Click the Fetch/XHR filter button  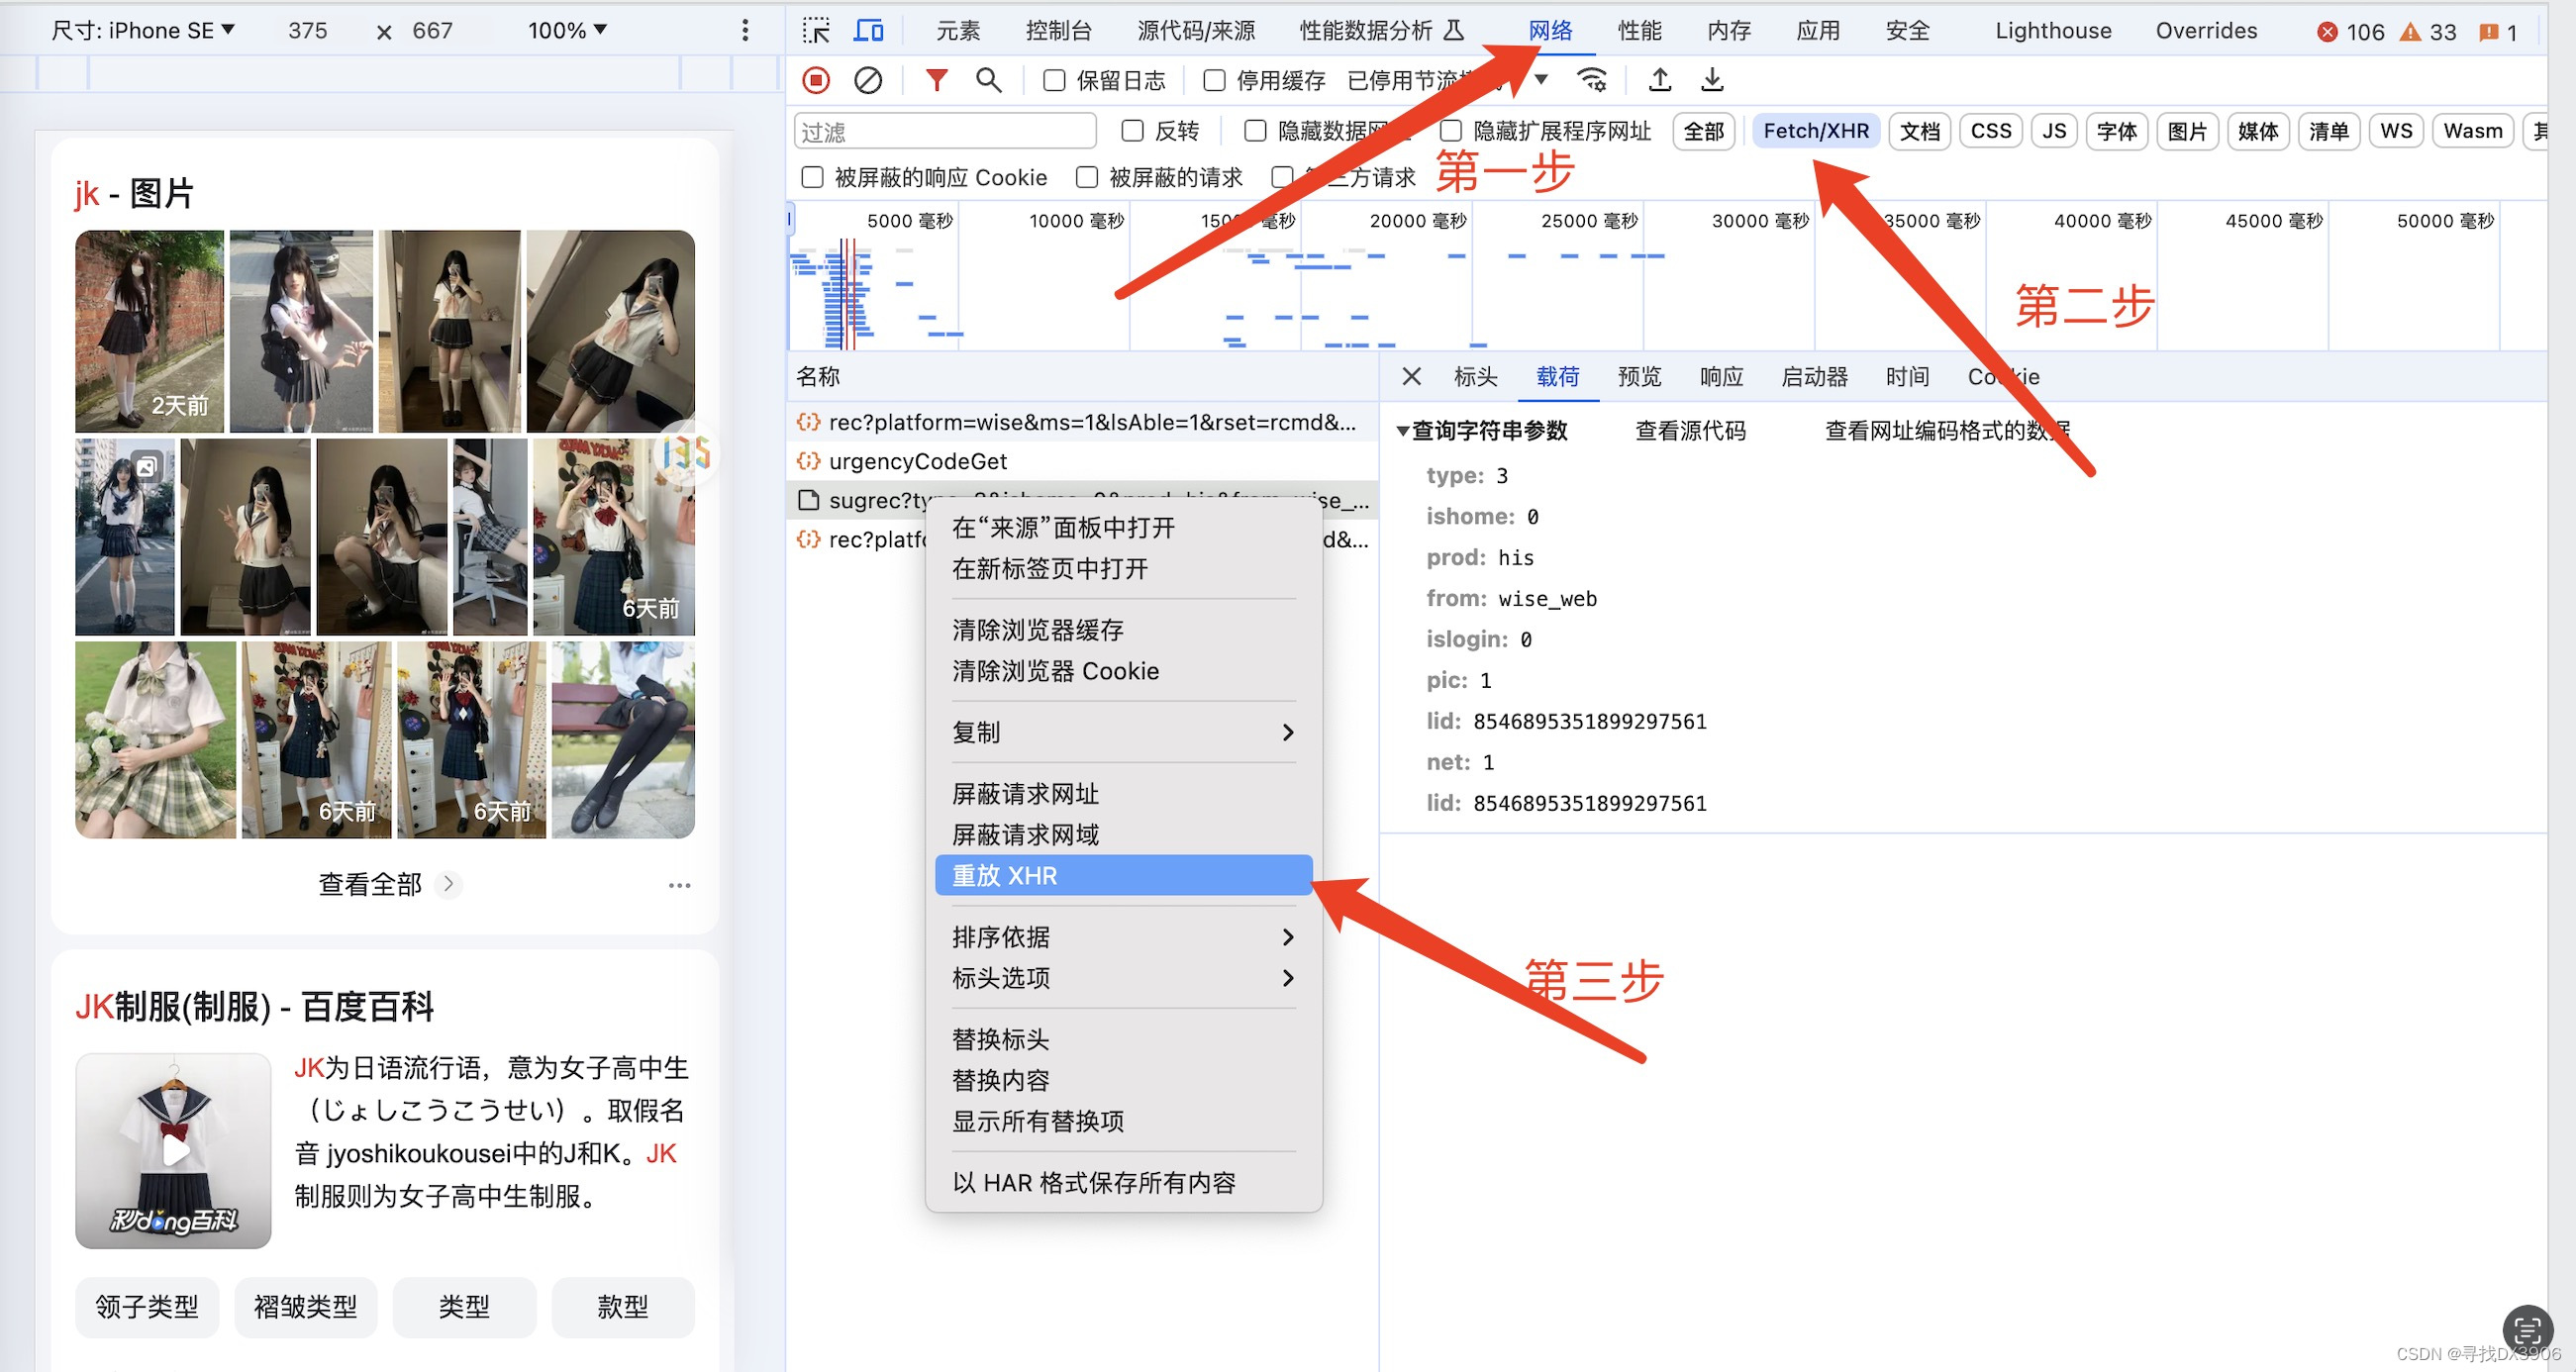tap(1815, 131)
